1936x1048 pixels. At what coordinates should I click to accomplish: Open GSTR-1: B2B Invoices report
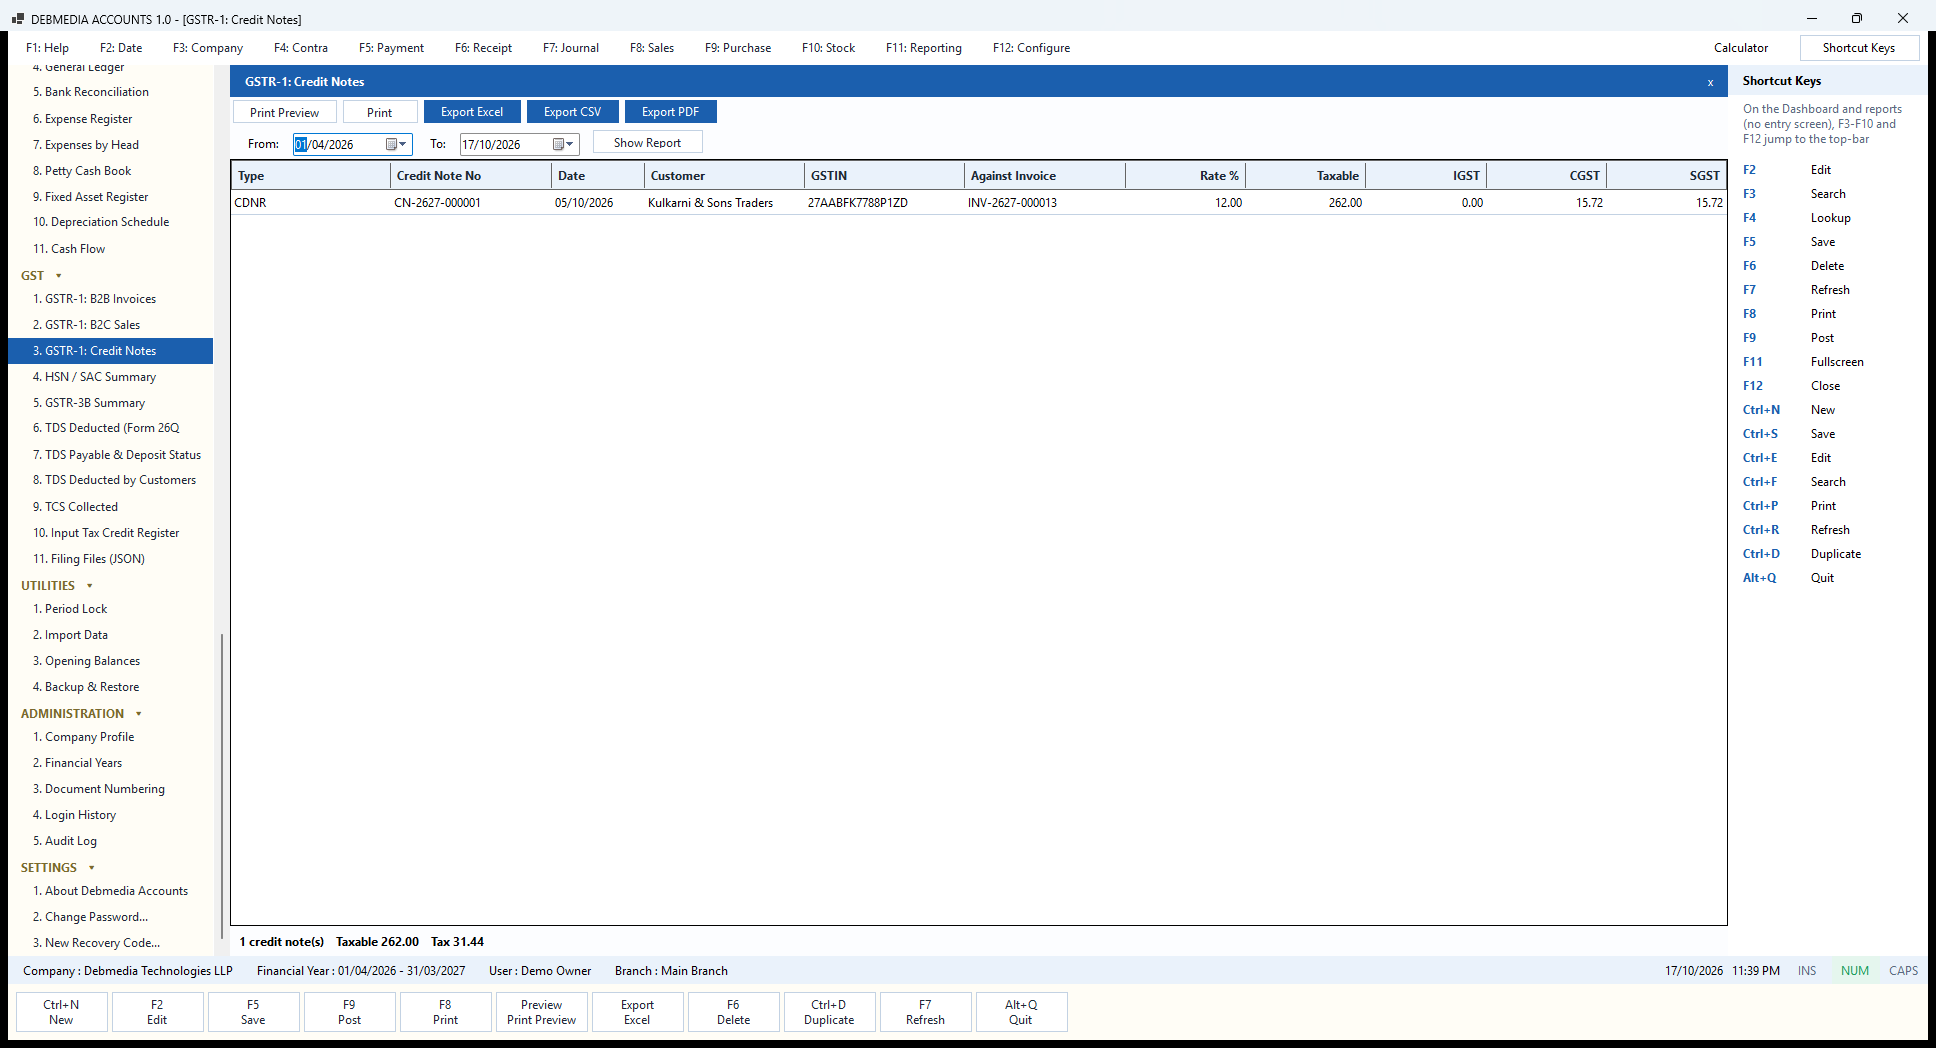click(110, 299)
